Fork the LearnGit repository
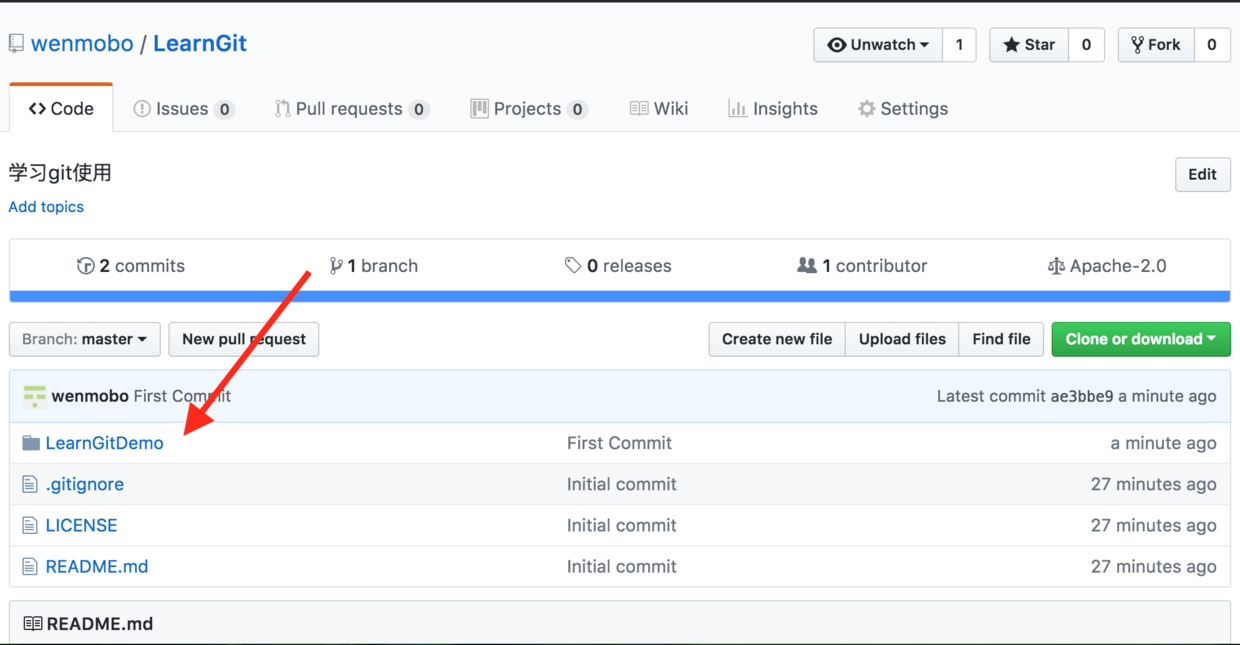1240x645 pixels. coord(1155,45)
